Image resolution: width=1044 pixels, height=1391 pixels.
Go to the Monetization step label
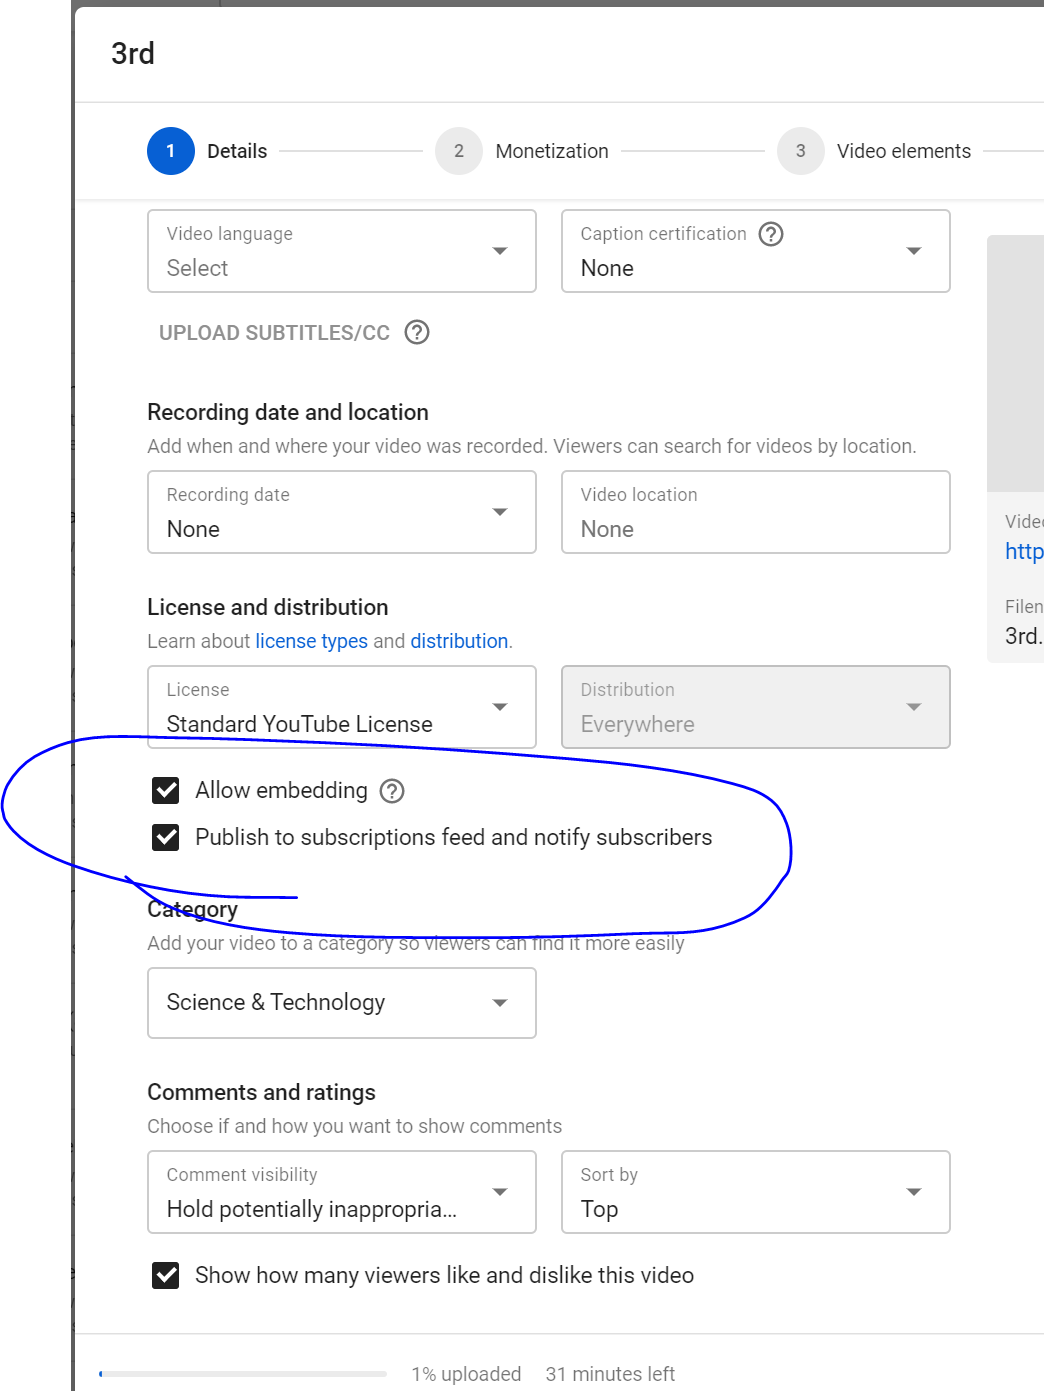coord(552,151)
